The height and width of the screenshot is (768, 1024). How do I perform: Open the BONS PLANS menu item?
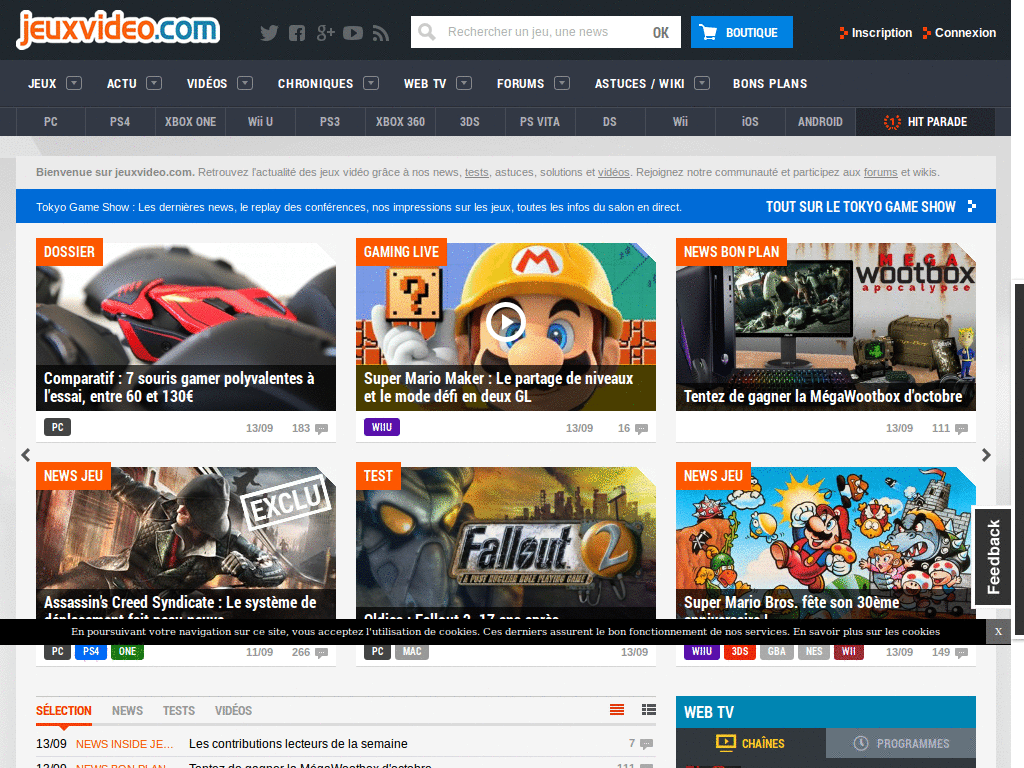[x=770, y=84]
